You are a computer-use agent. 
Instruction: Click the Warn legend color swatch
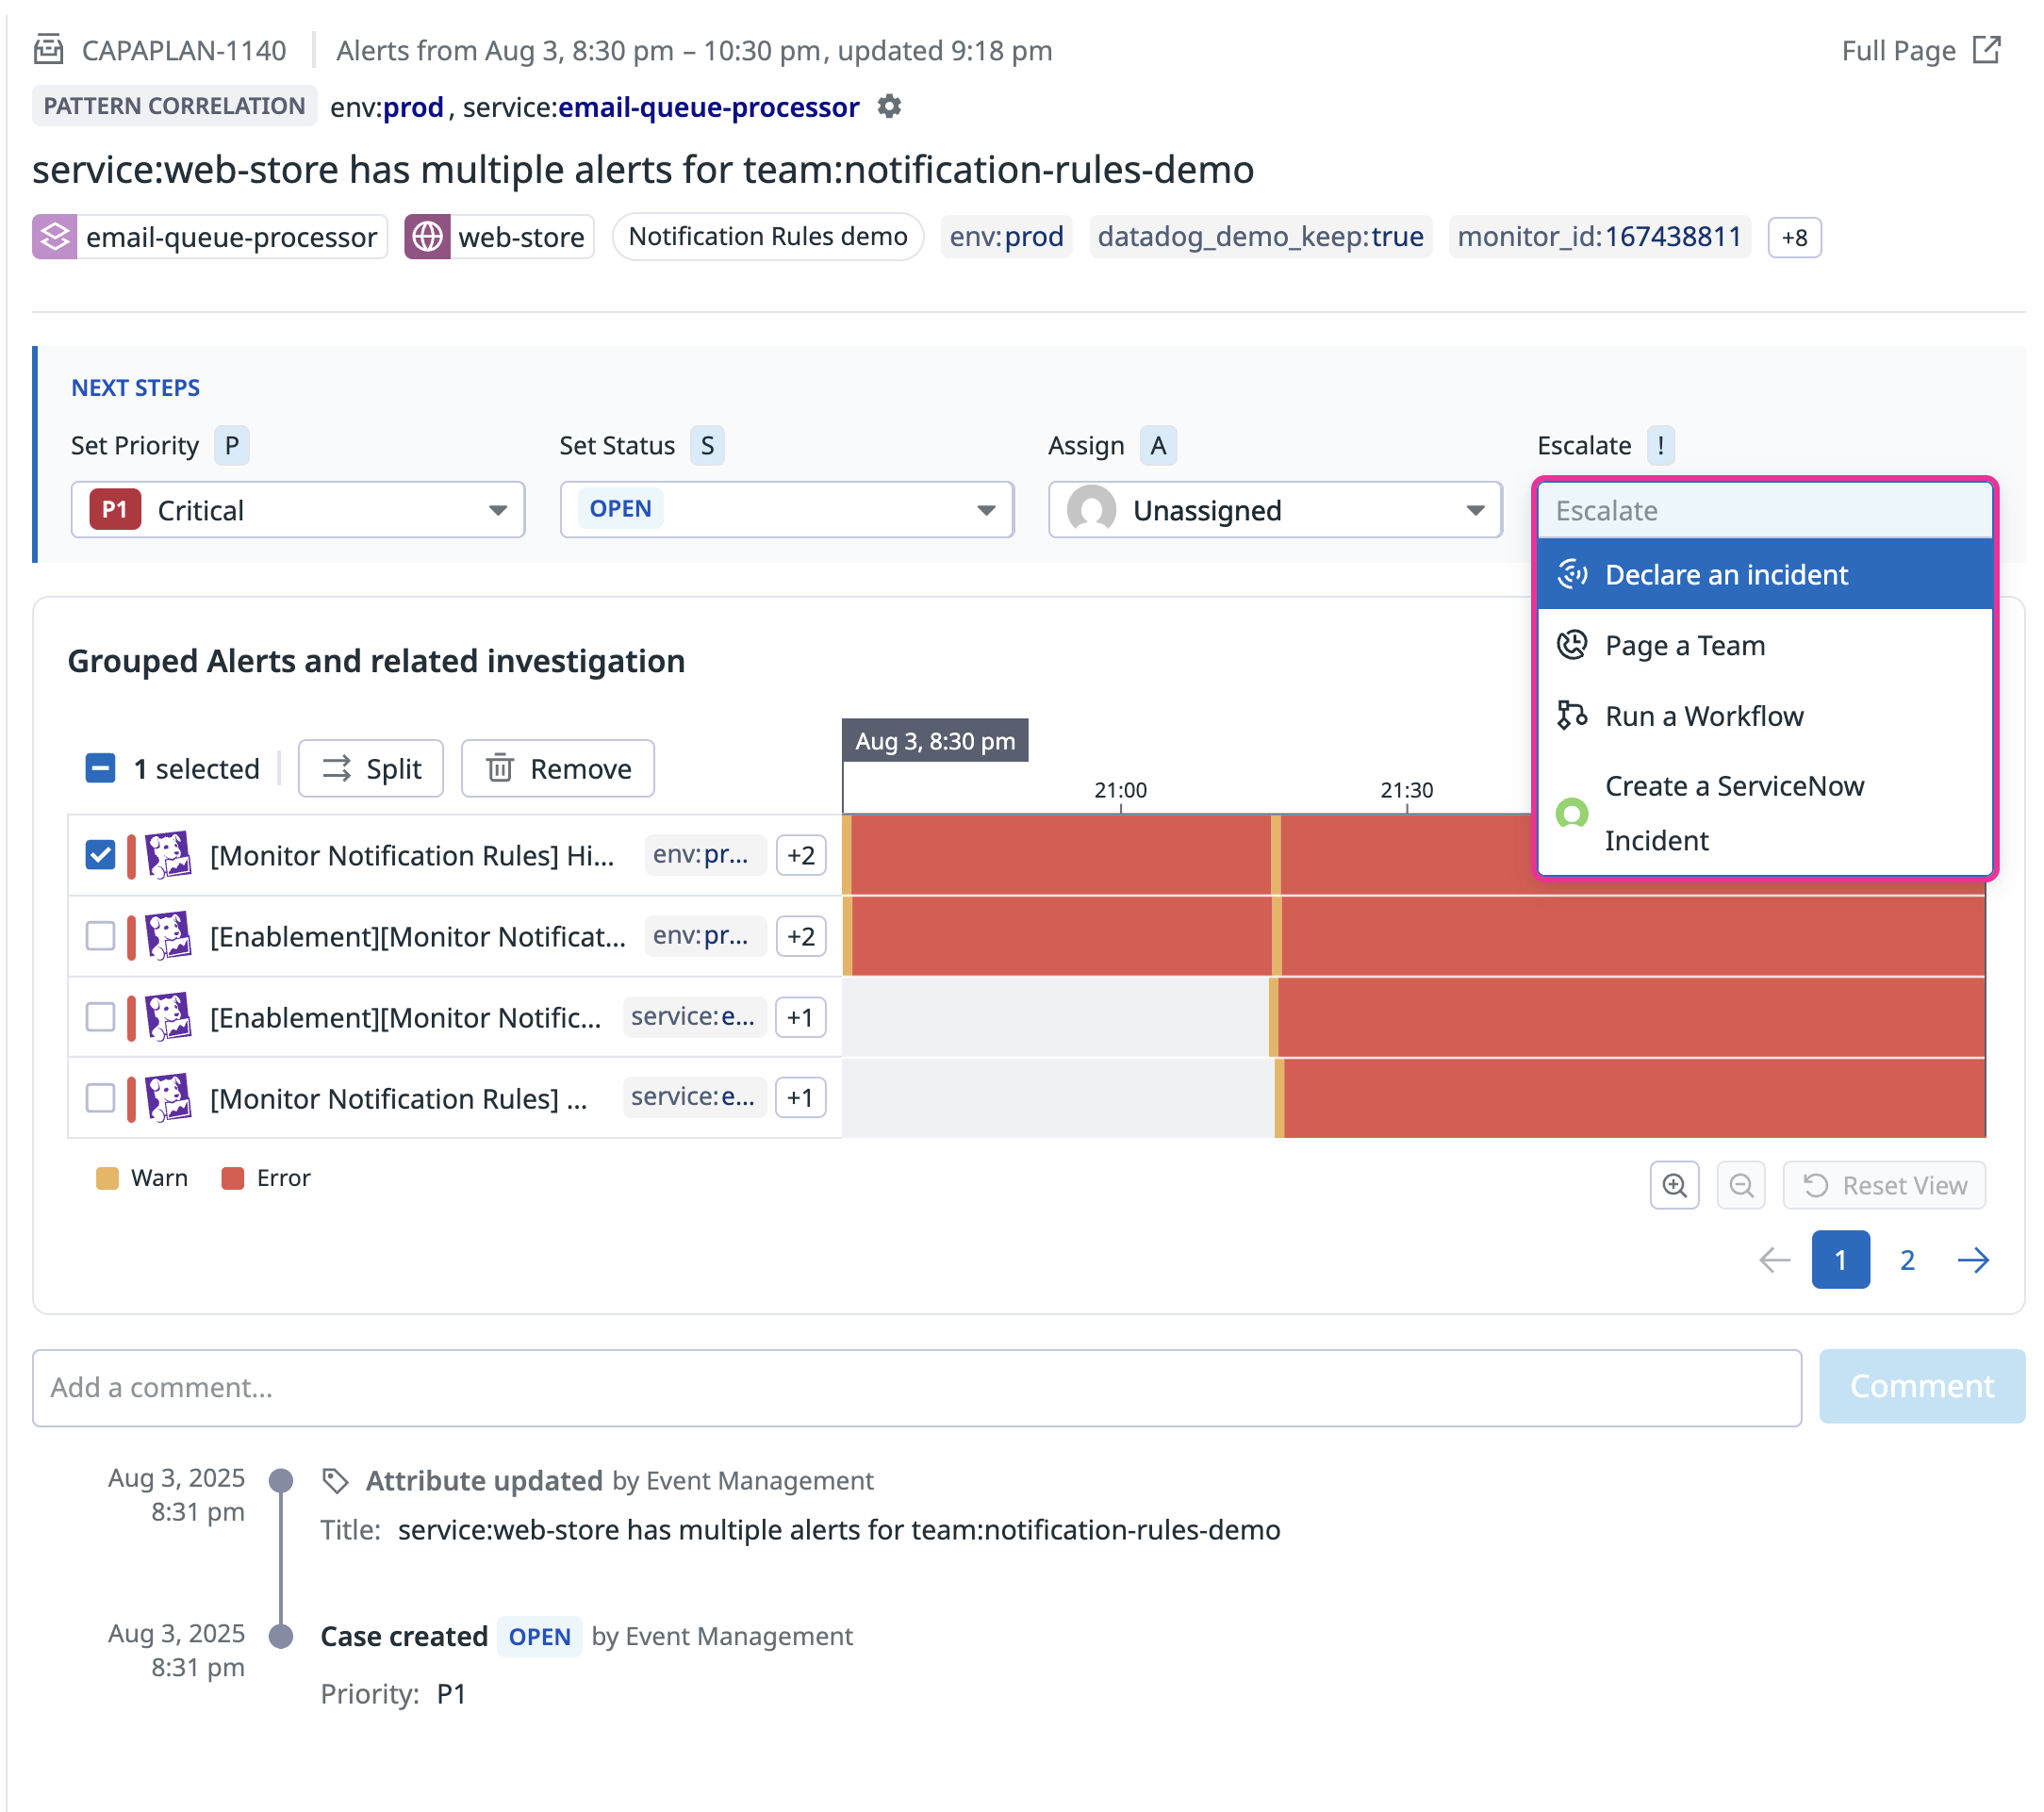pos(107,1178)
